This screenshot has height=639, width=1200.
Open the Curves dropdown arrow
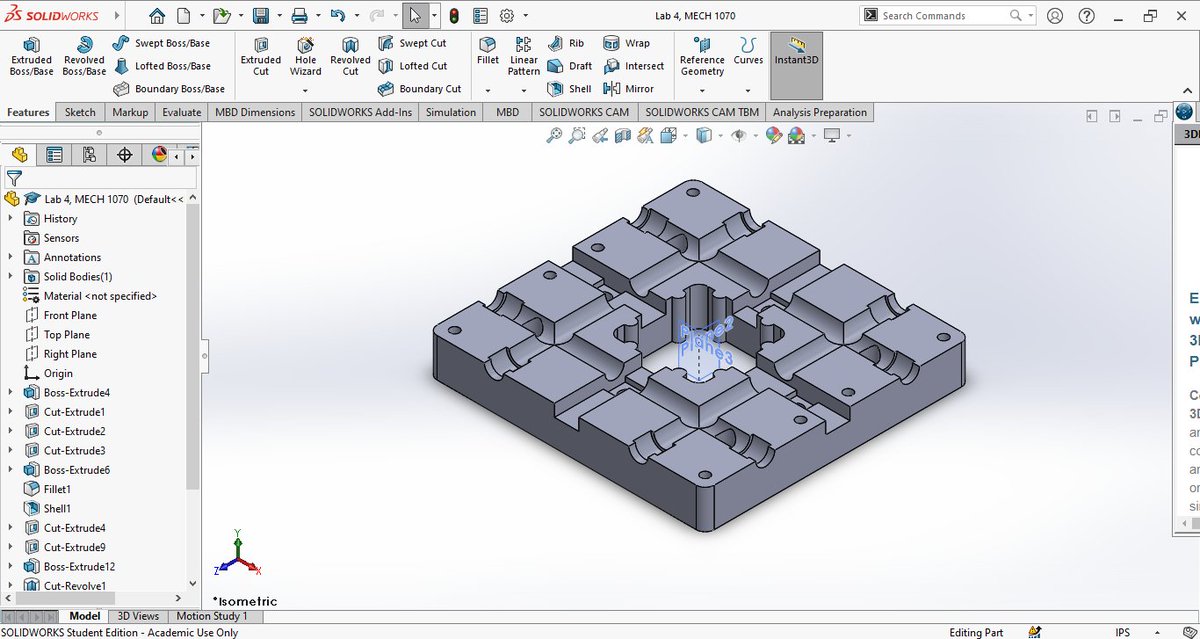coord(748,90)
